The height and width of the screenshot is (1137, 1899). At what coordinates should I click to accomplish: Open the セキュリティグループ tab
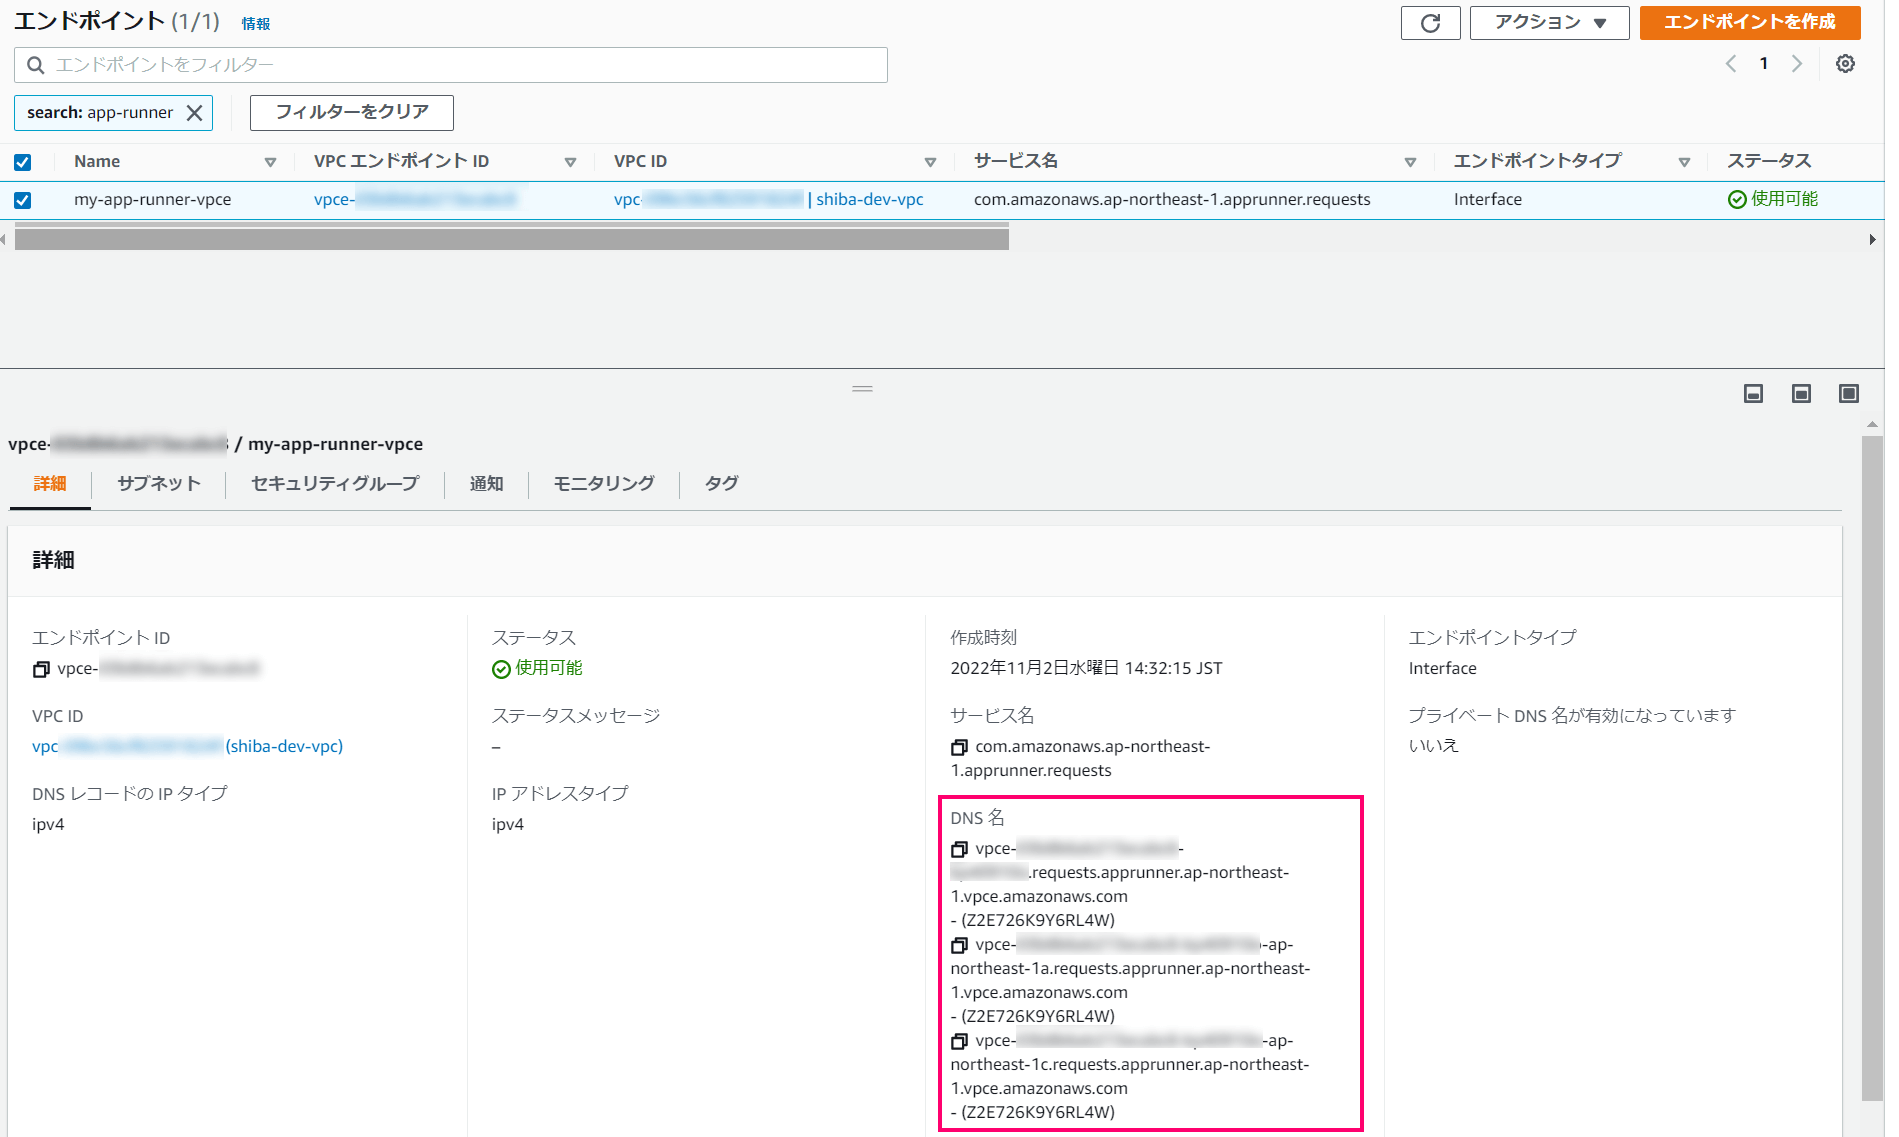[335, 484]
